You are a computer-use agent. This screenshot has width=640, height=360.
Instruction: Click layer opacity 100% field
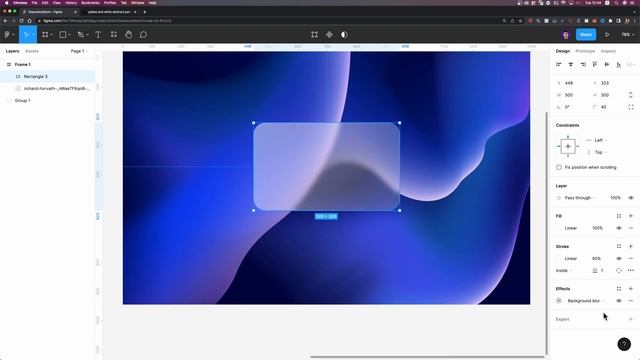(x=615, y=198)
